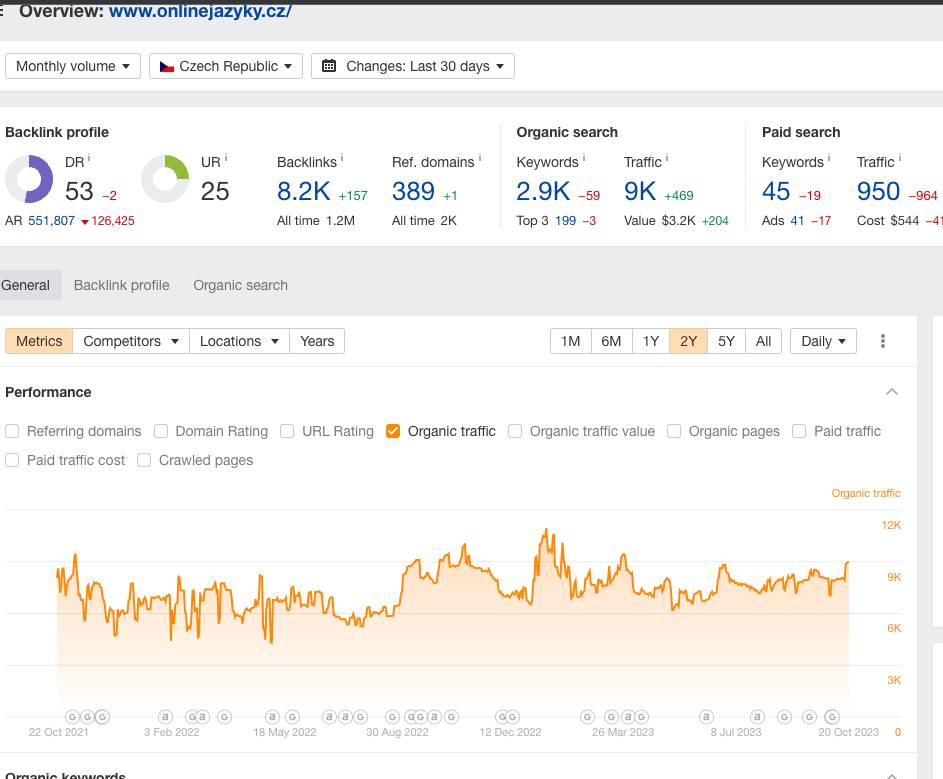This screenshot has height=779, width=943.
Task: Click the last G marker near 20 Oct 2023
Action: (x=832, y=716)
